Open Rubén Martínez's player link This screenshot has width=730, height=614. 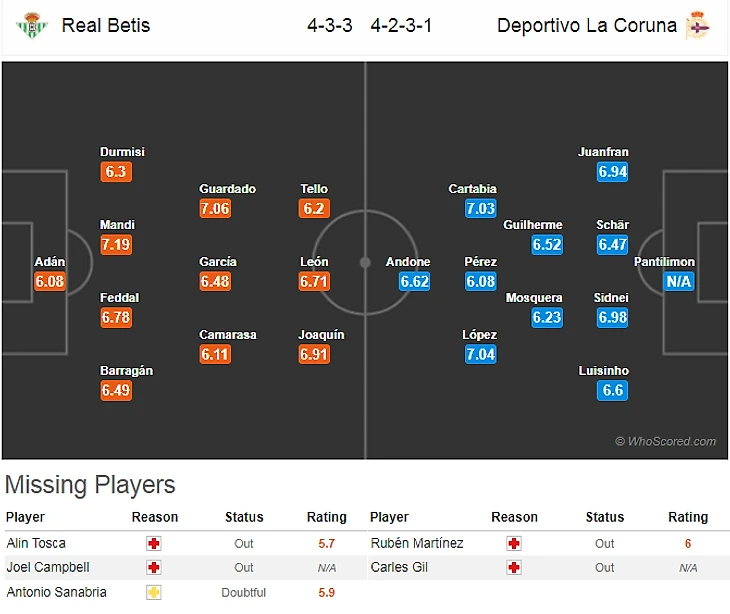click(x=417, y=543)
